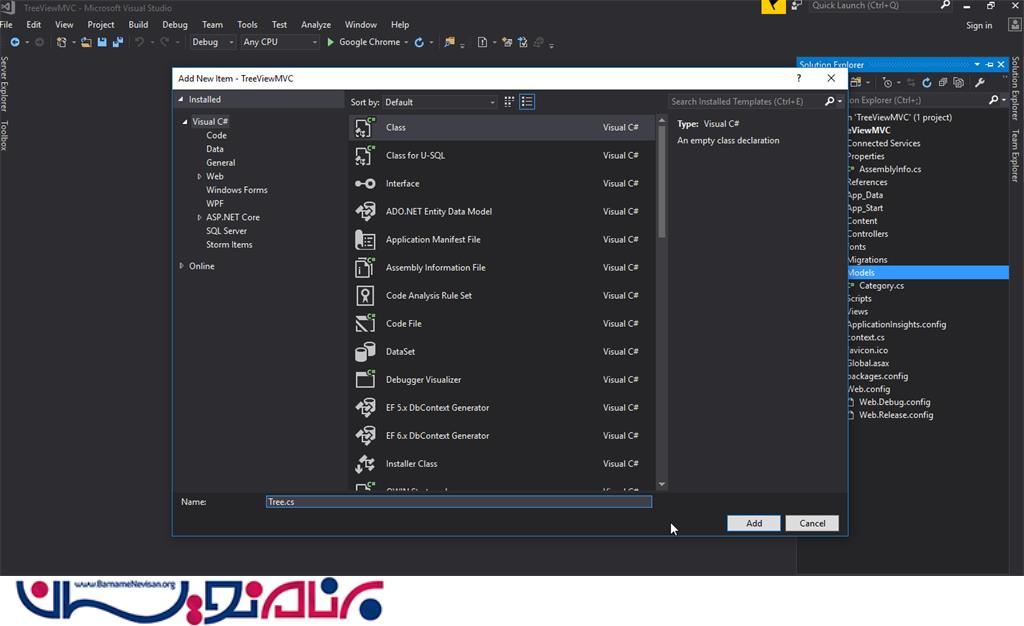1024x626 pixels.
Task: Open the Tools menu
Action: pos(247,25)
